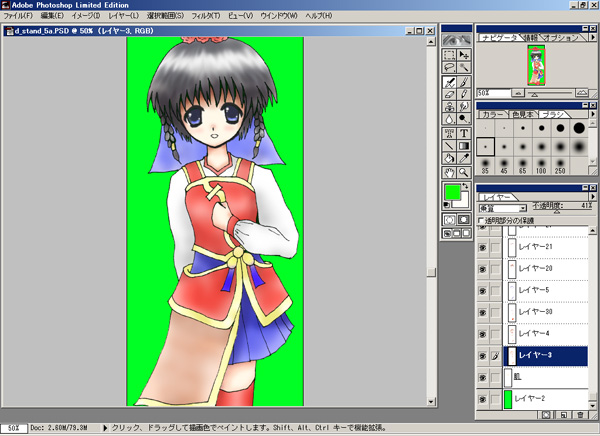Open Layers panel flyout menu arrow

click(592, 196)
